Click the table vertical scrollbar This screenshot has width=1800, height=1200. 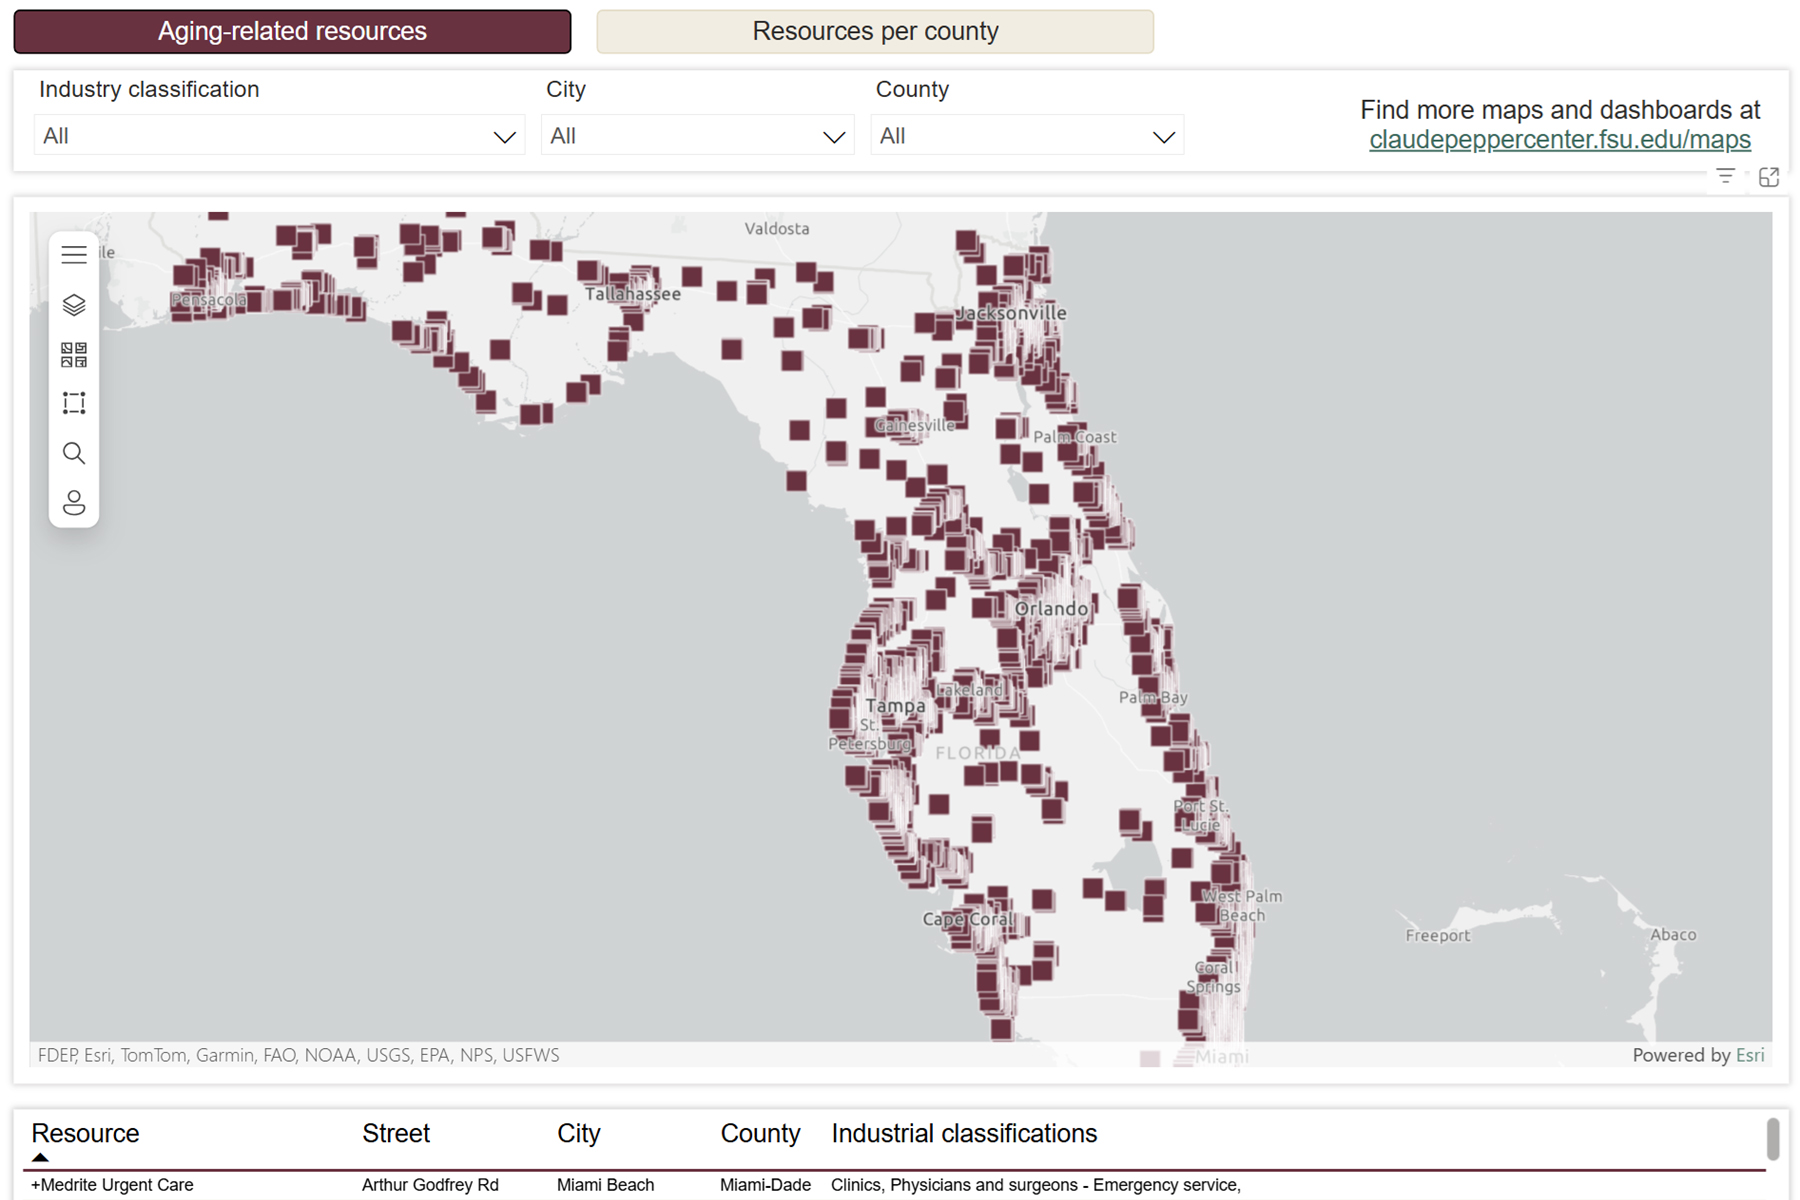1772,1140
